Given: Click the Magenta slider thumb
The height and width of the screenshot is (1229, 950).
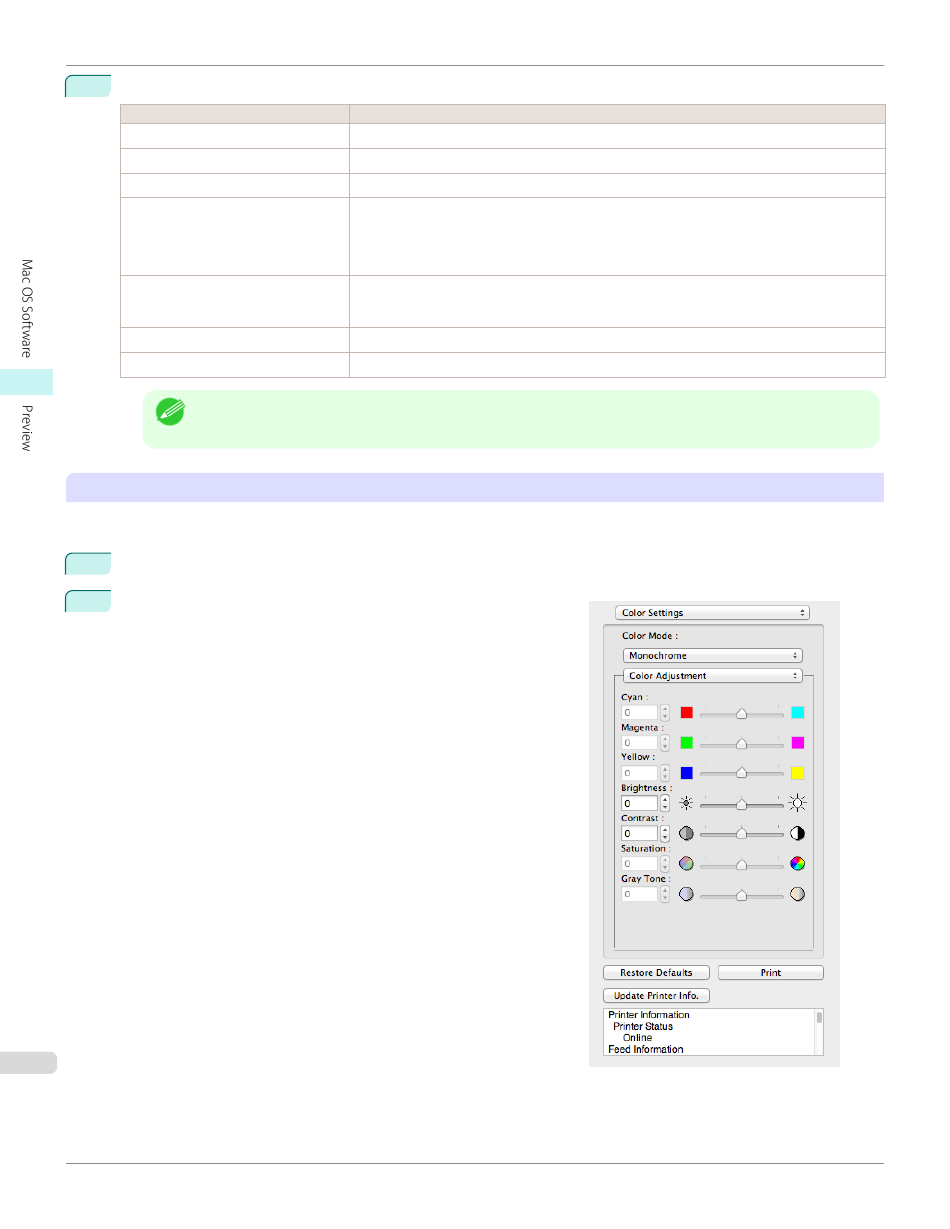Looking at the screenshot, I should pos(742,744).
